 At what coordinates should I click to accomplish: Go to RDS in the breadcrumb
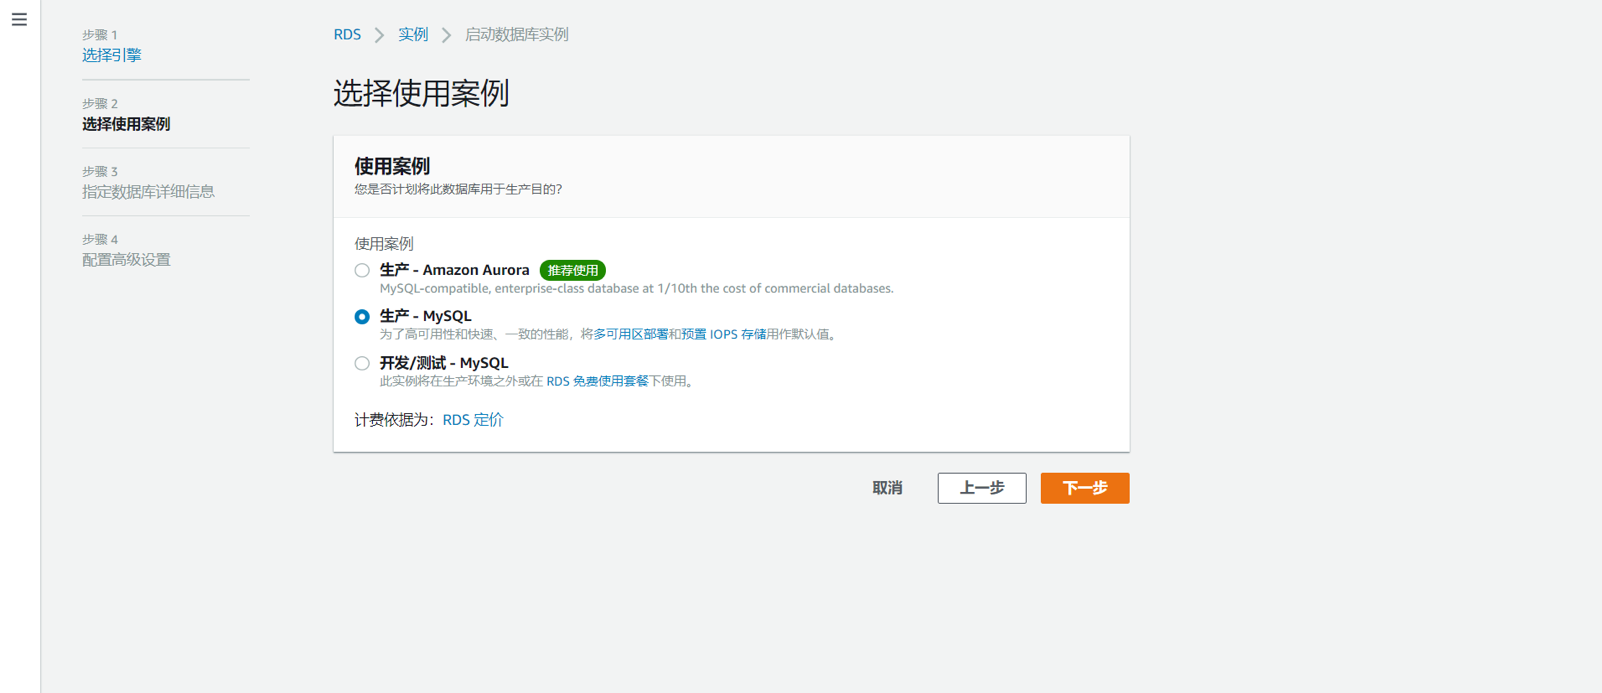(x=347, y=35)
